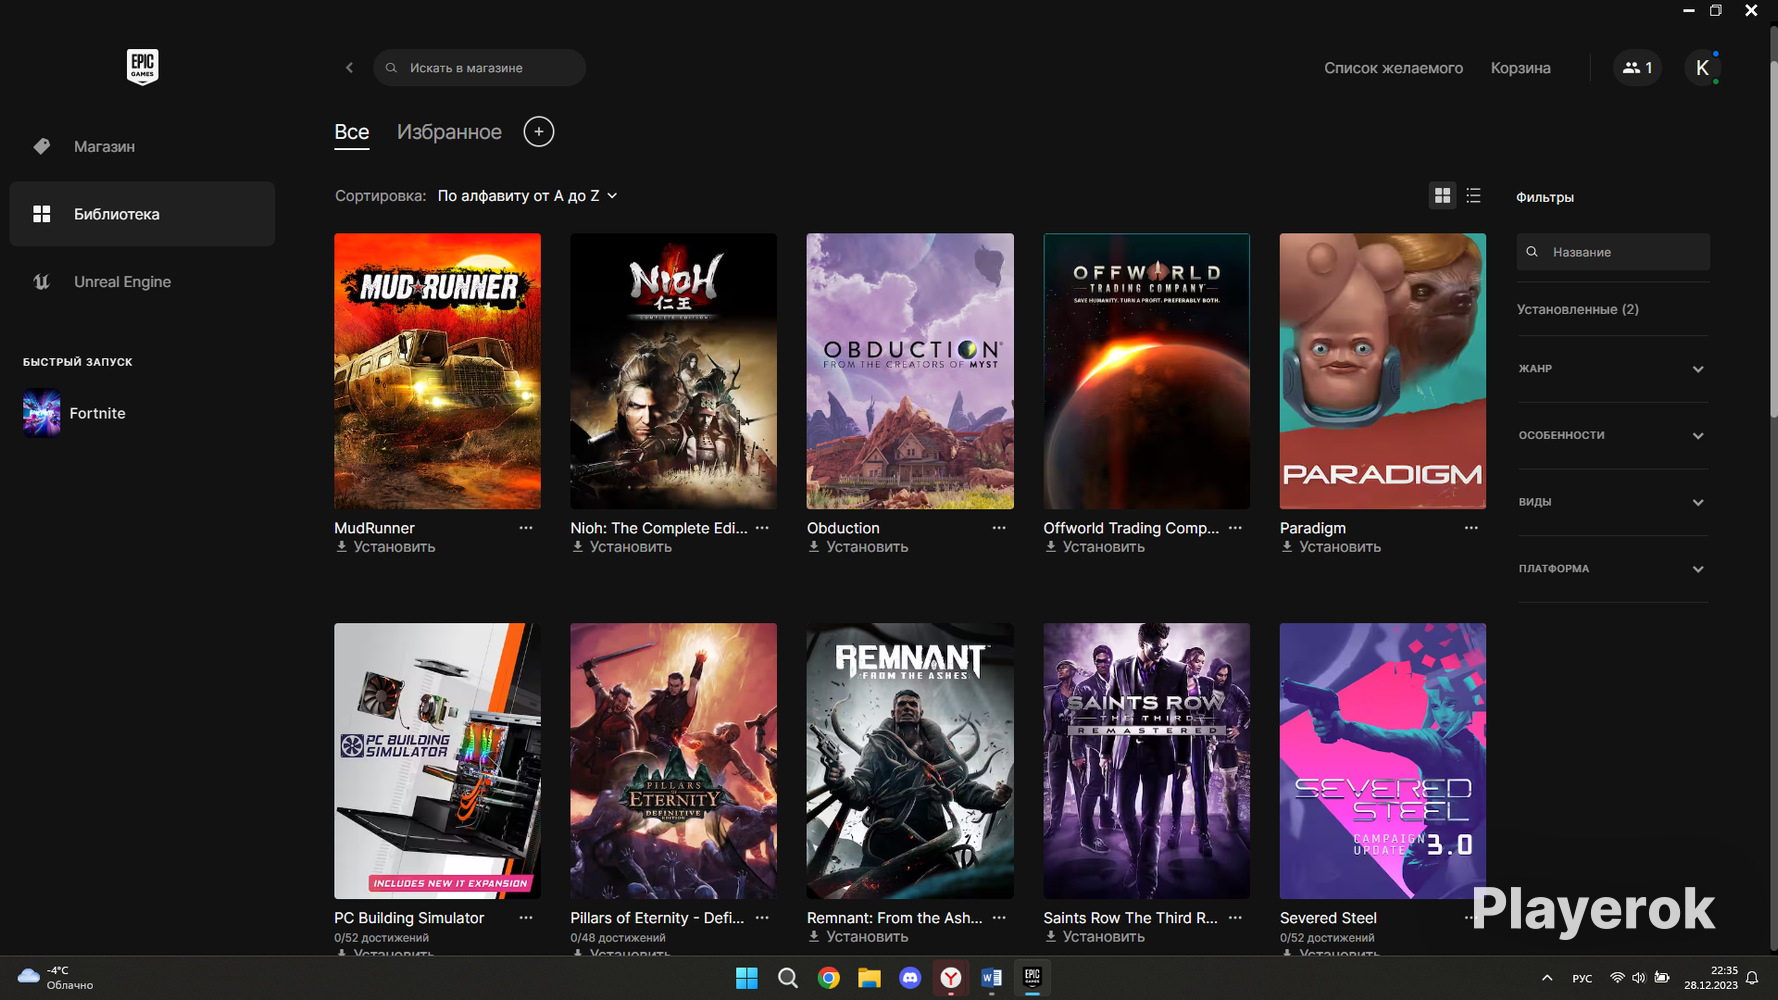Install MudRunner via Установить

point(386,547)
